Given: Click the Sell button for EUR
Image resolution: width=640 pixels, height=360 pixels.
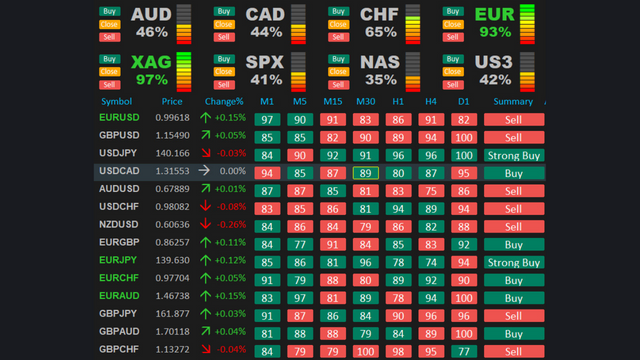Looking at the screenshot, I should [453, 37].
